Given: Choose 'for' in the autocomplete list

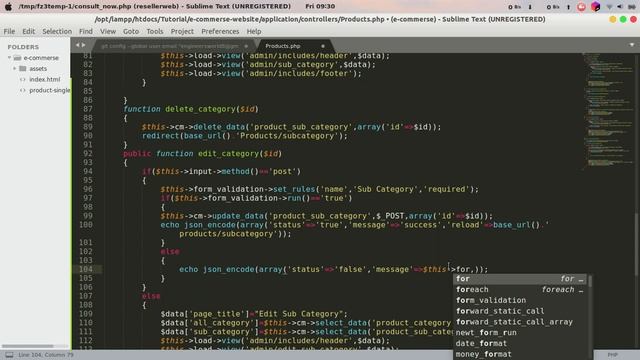Looking at the screenshot, I should [520, 279].
